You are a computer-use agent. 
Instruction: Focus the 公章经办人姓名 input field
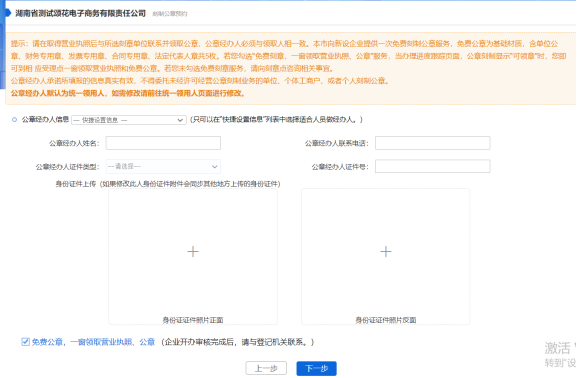click(163, 143)
